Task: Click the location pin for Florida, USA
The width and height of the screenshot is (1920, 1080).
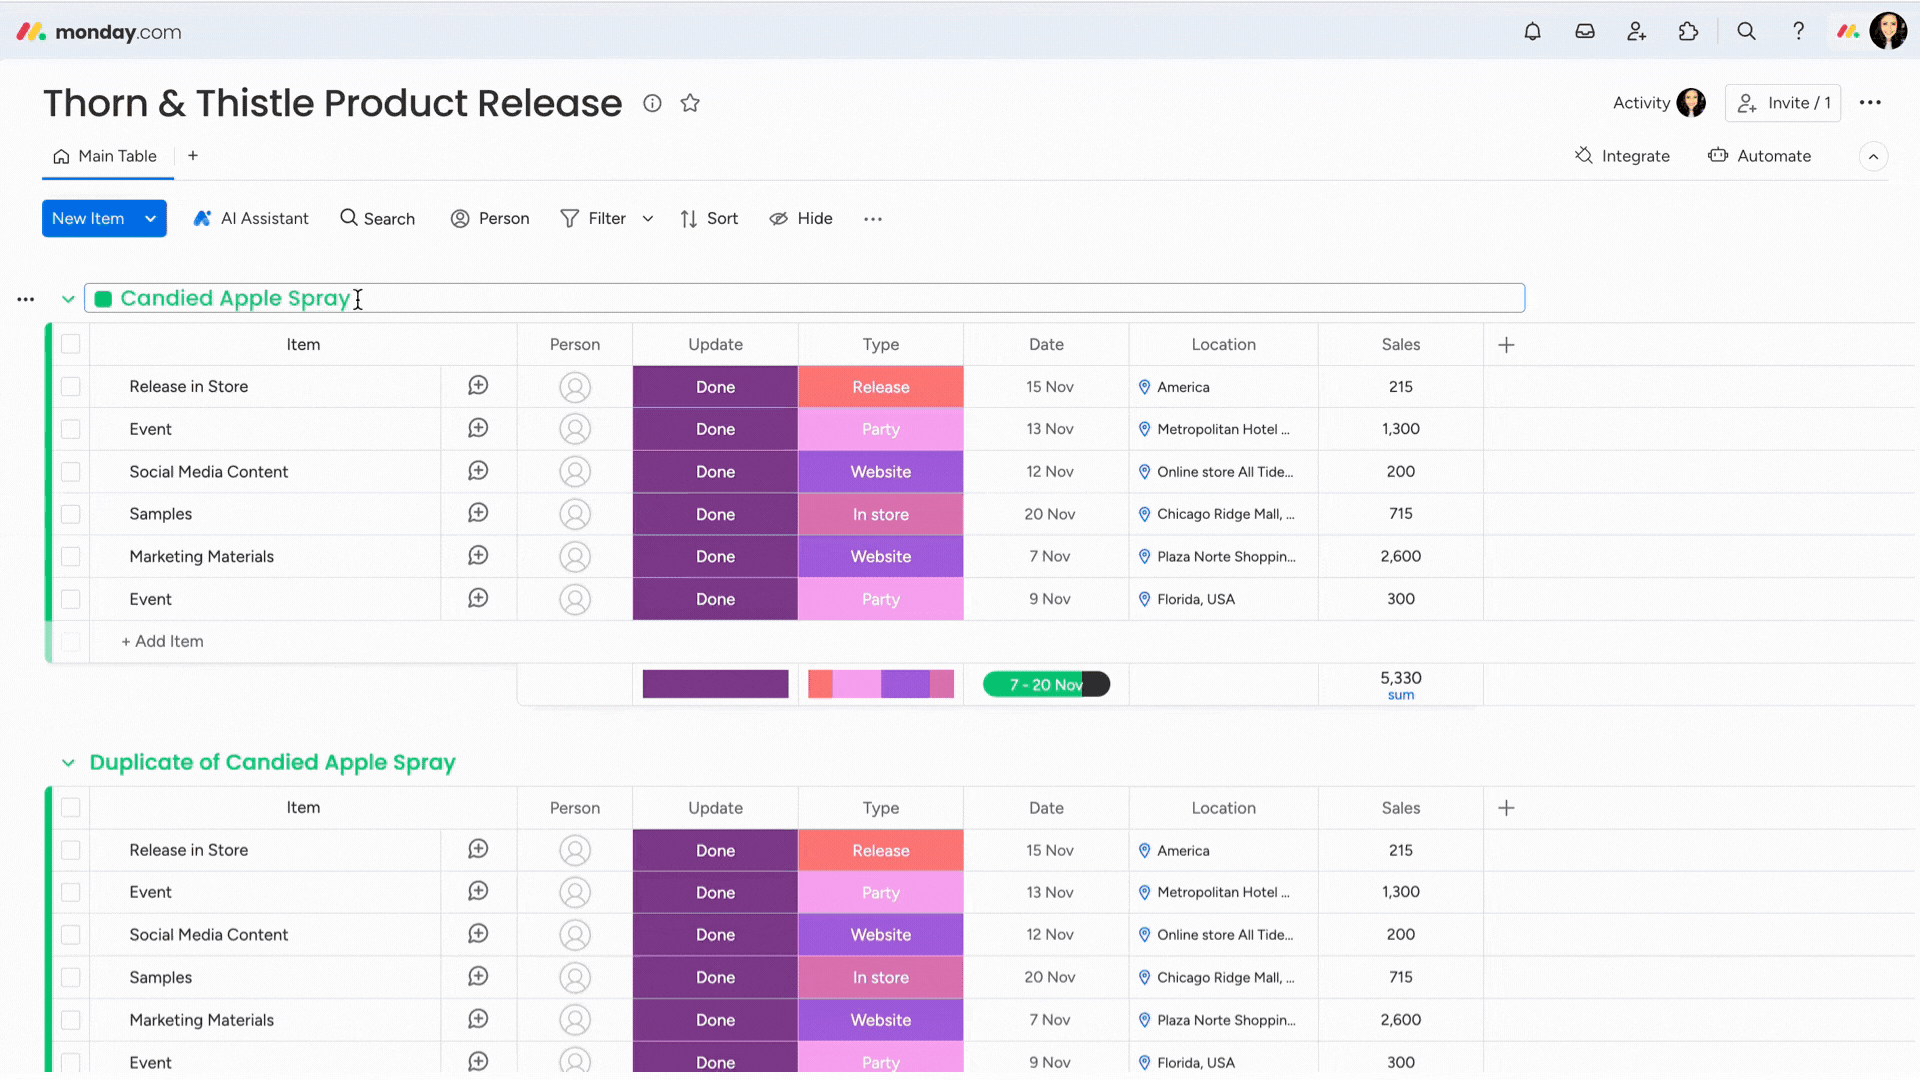Action: pos(1144,599)
